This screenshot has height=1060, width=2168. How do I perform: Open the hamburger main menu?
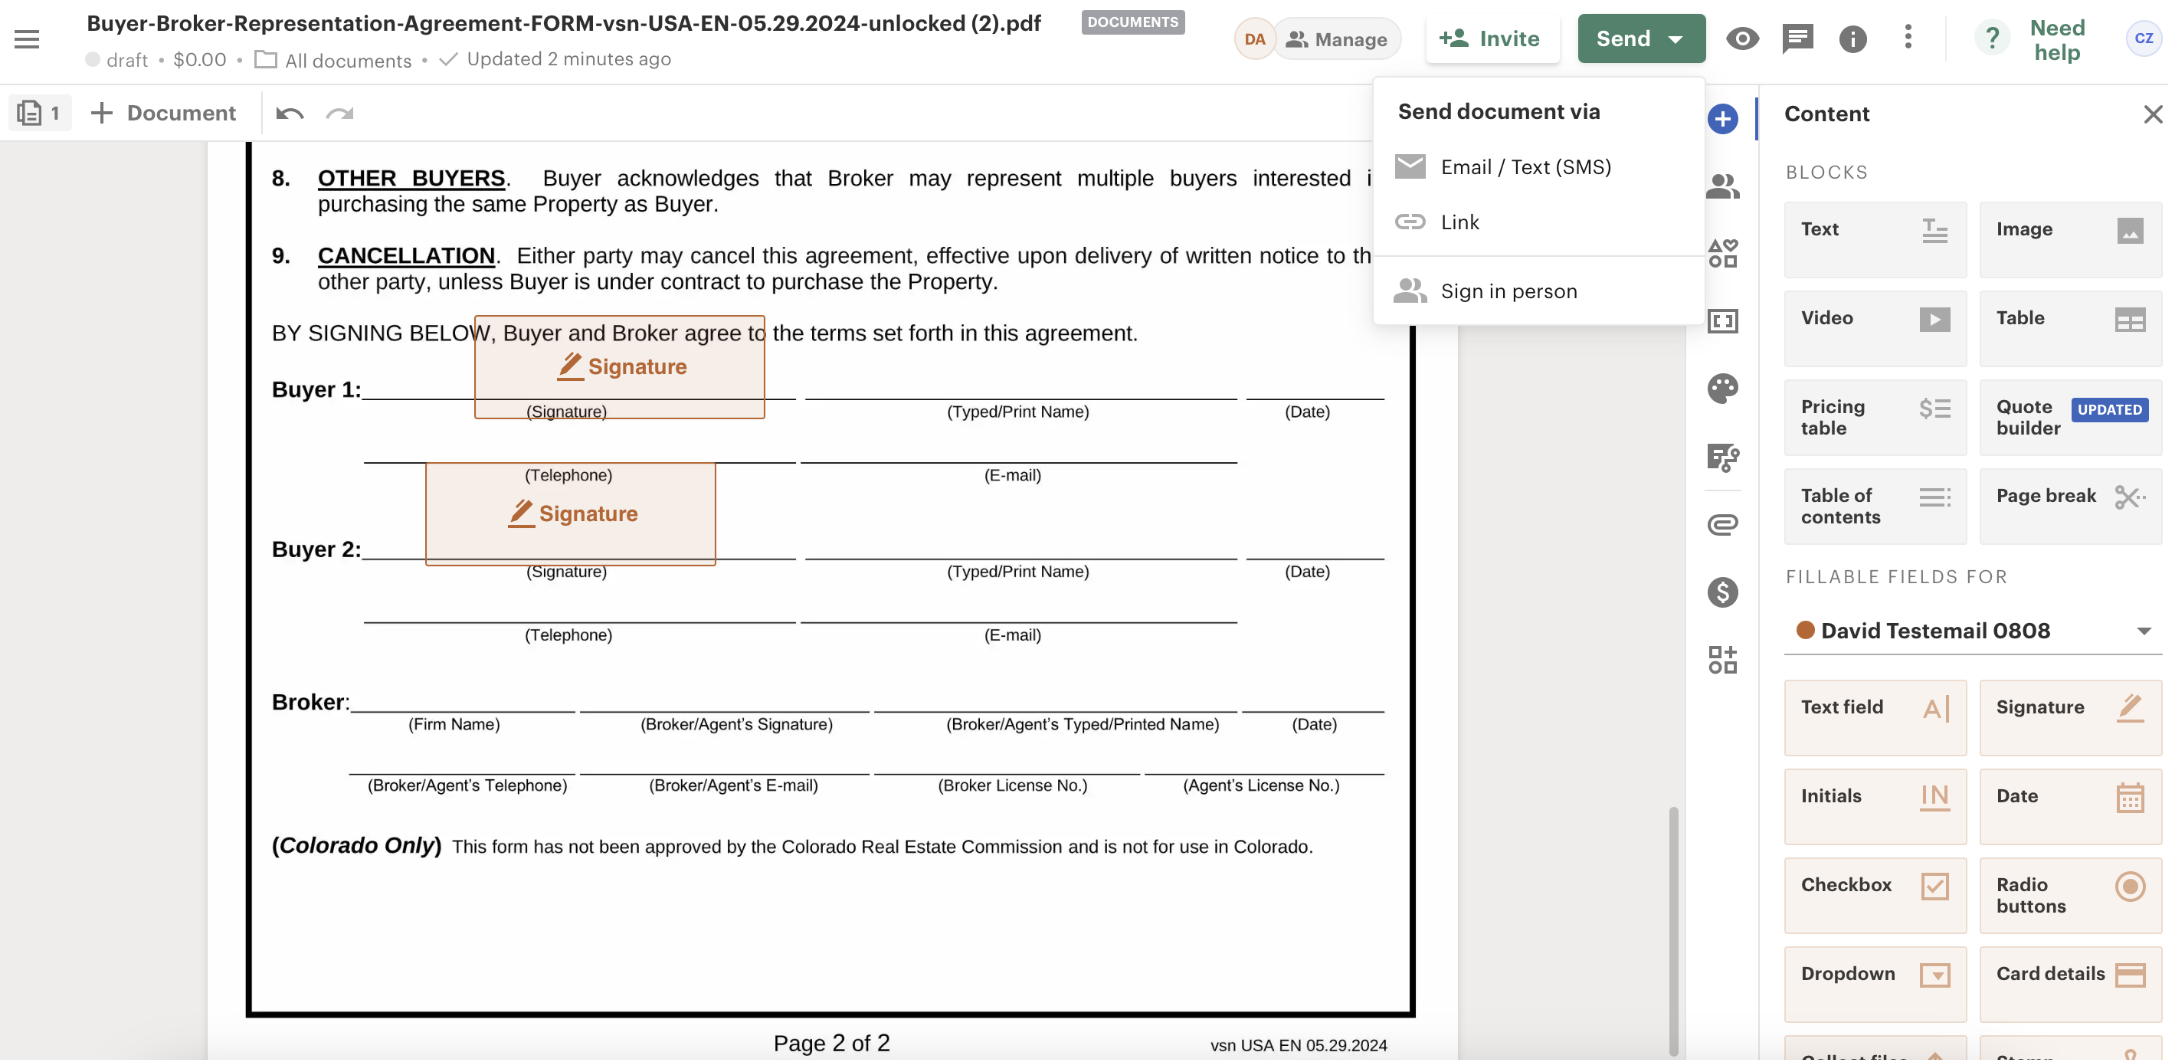[27, 39]
